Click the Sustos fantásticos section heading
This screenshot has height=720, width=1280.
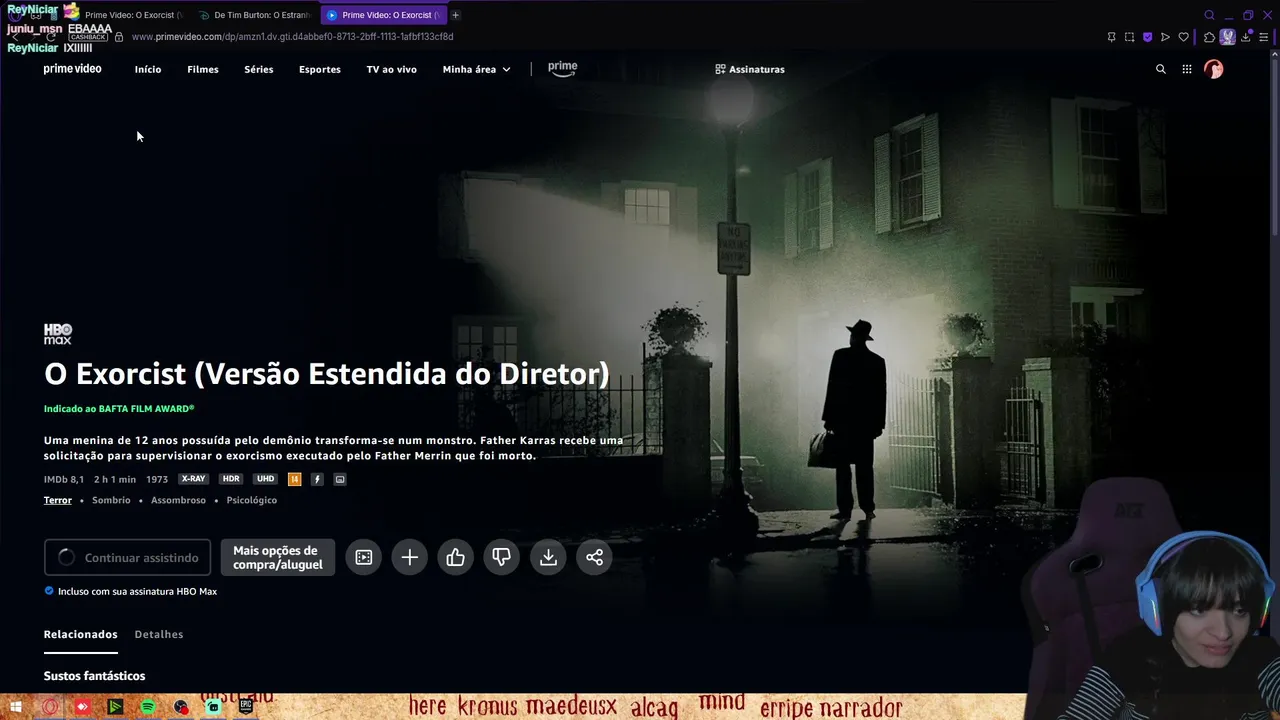tap(94, 676)
